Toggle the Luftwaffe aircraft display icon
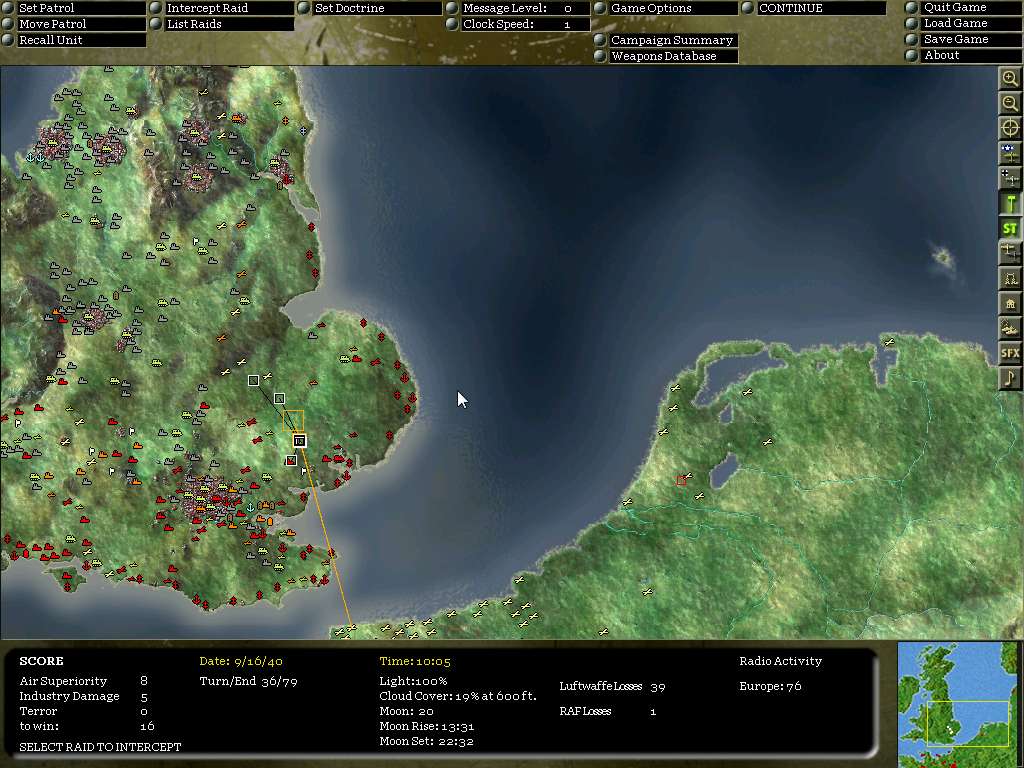The width and height of the screenshot is (1024, 768). coord(1010,178)
